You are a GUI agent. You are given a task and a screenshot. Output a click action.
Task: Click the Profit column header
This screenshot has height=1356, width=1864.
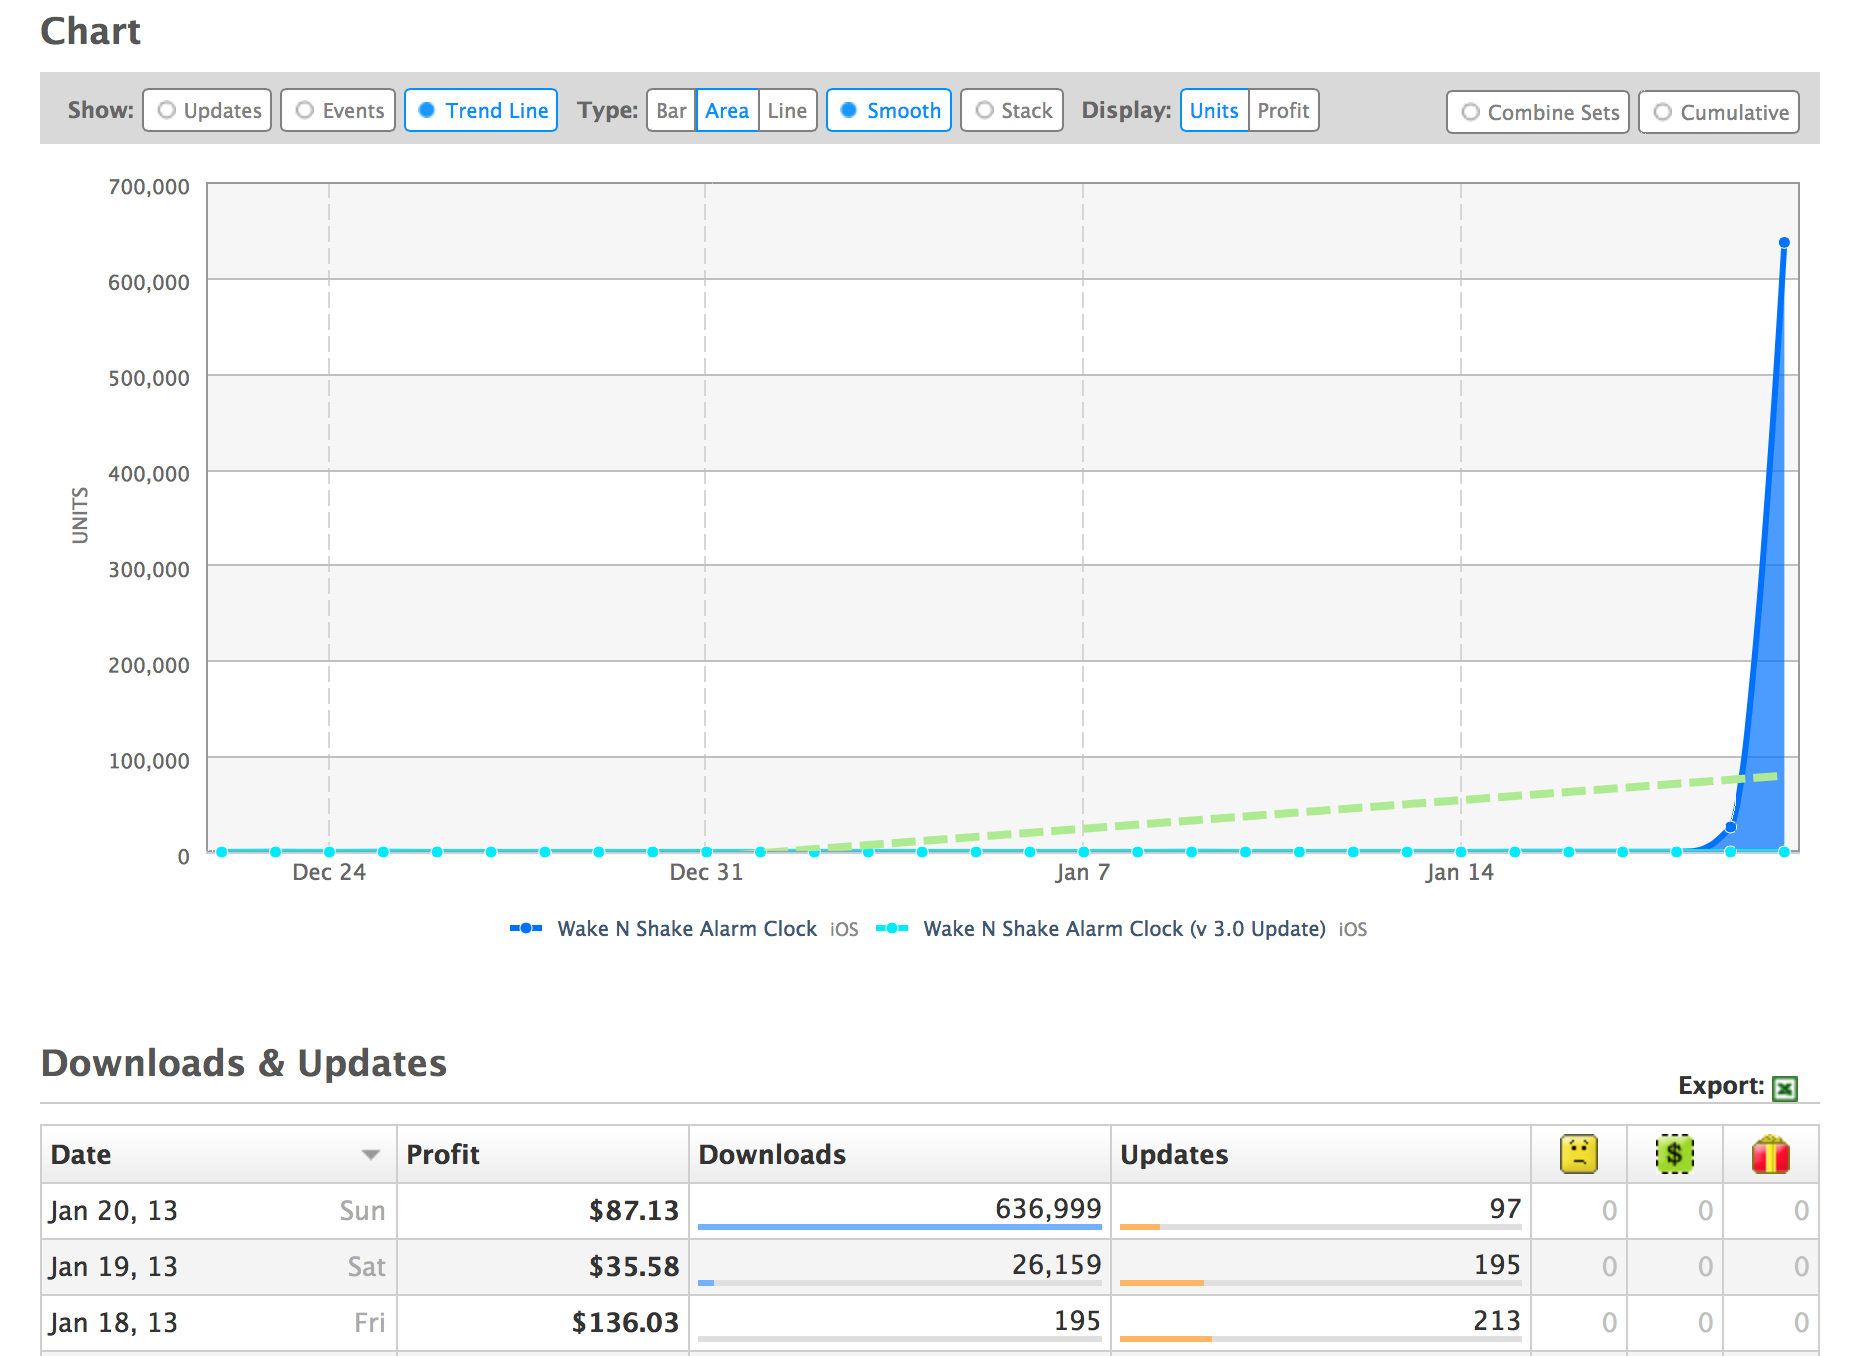pyautogui.click(x=543, y=1154)
